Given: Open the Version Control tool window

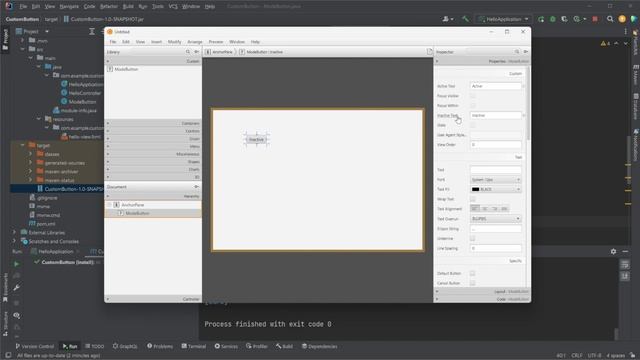Looking at the screenshot, I should tap(35, 346).
